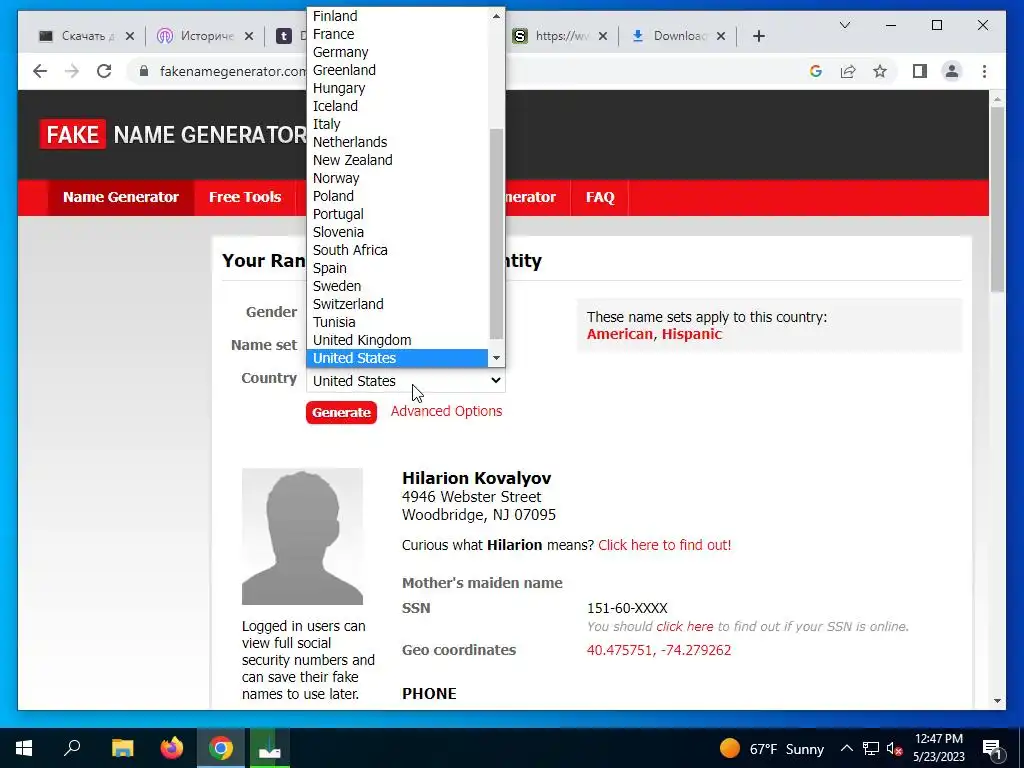1024x768 pixels.
Task: Click the country list scroll up arrow
Action: click(x=496, y=16)
